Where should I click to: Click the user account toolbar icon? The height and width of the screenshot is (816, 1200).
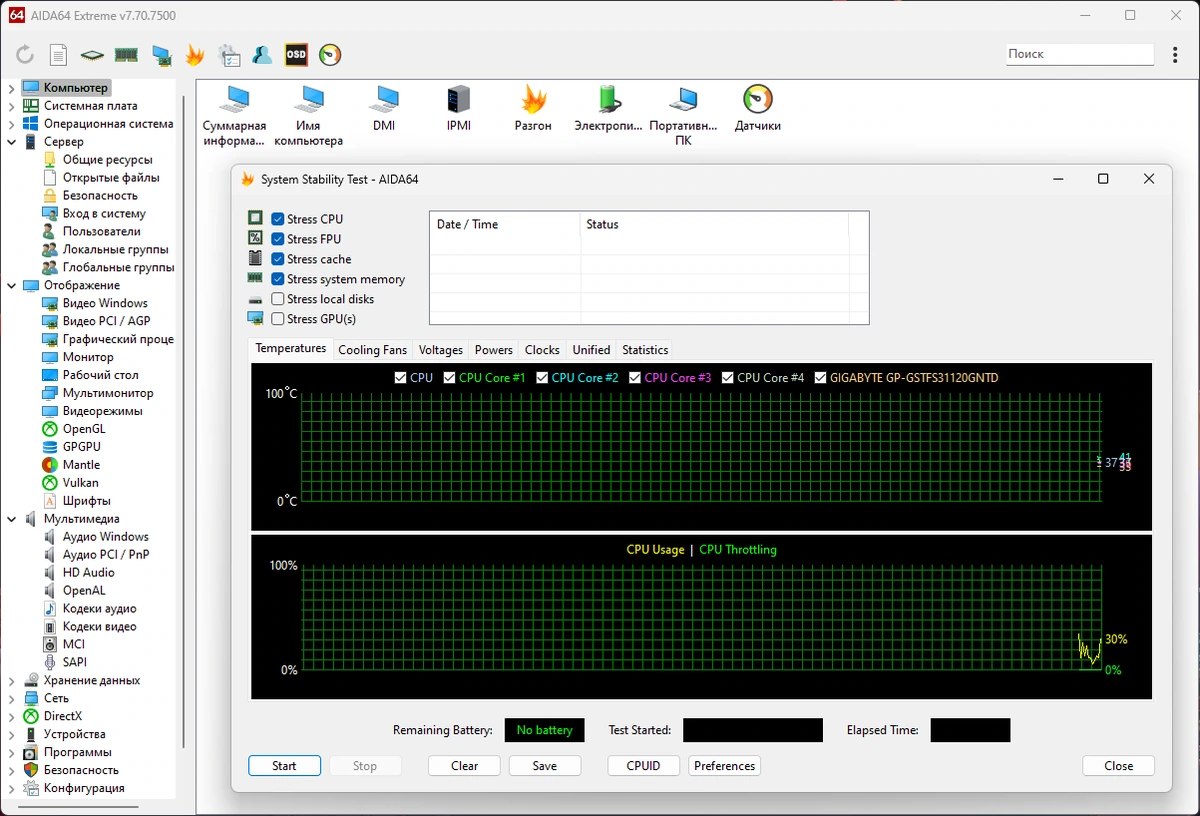point(263,55)
